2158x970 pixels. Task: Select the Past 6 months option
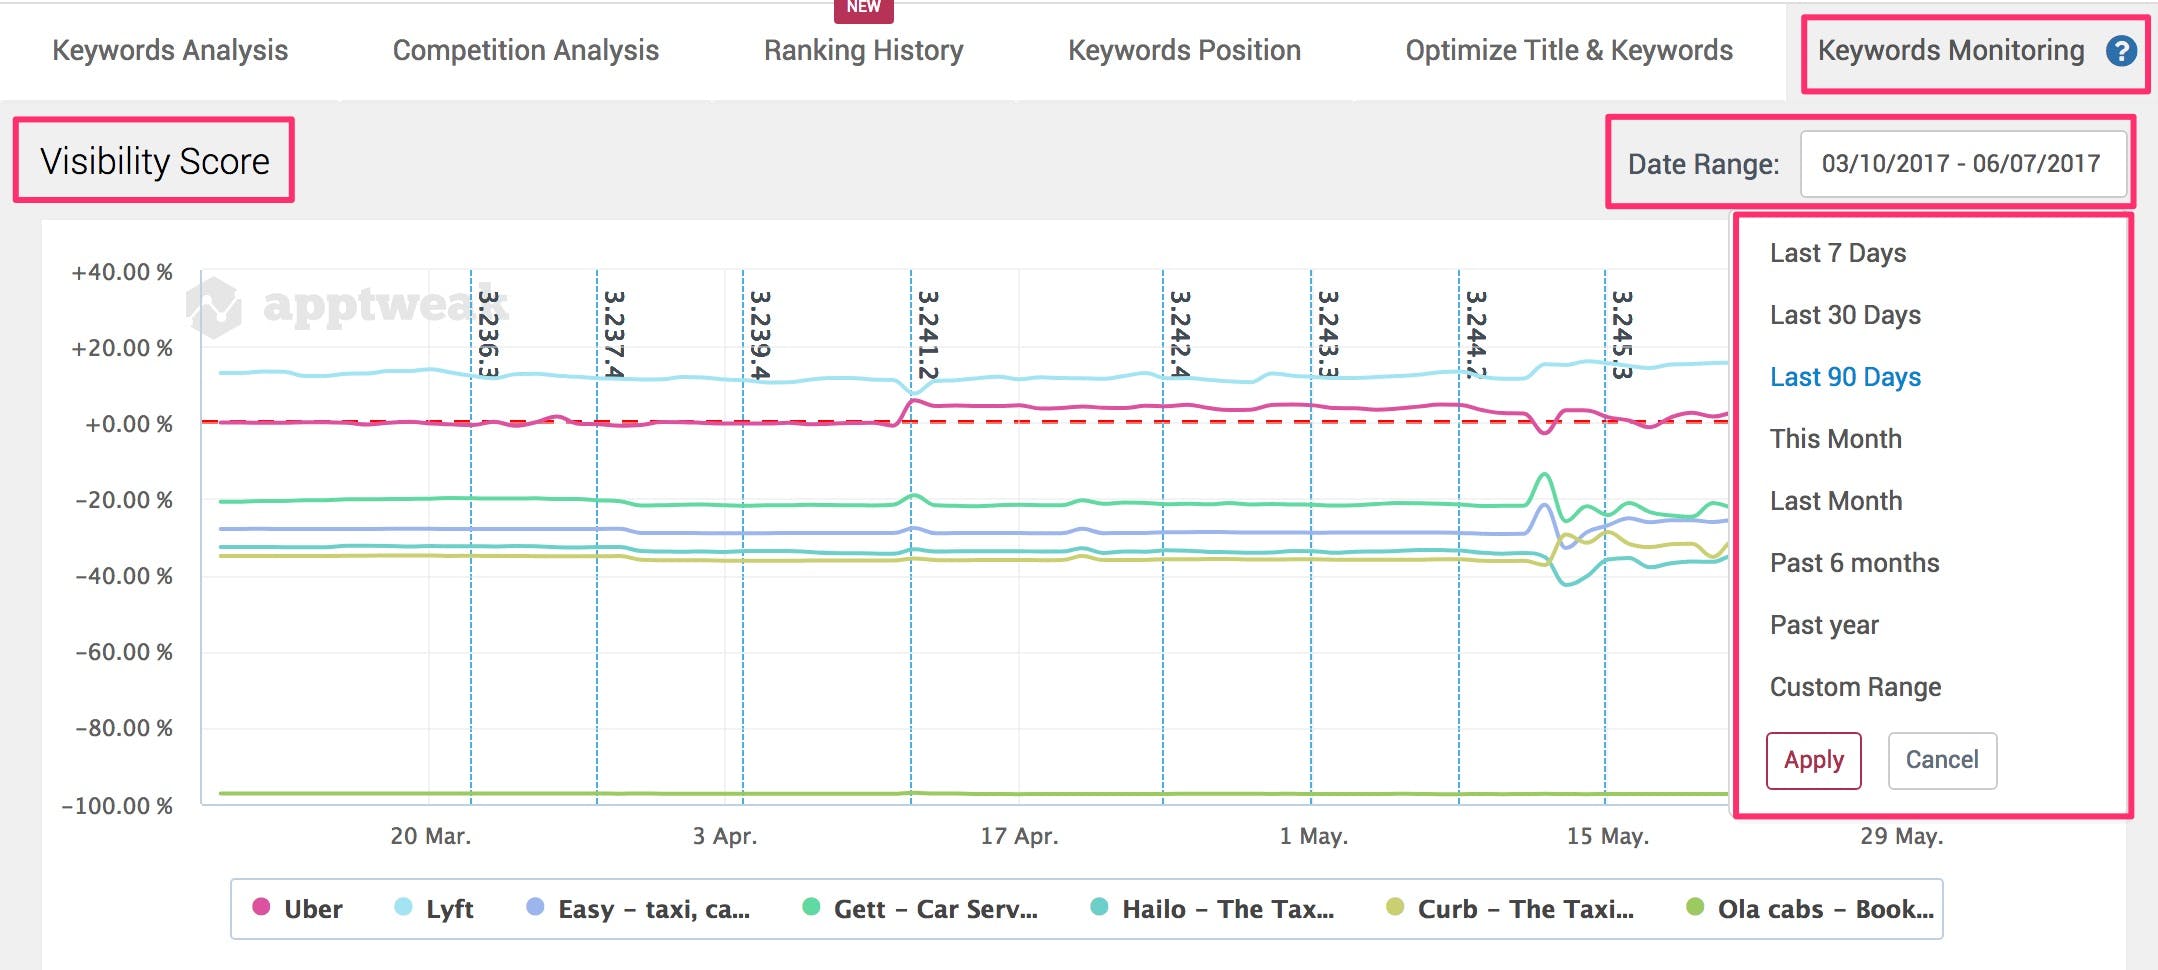point(1853,563)
